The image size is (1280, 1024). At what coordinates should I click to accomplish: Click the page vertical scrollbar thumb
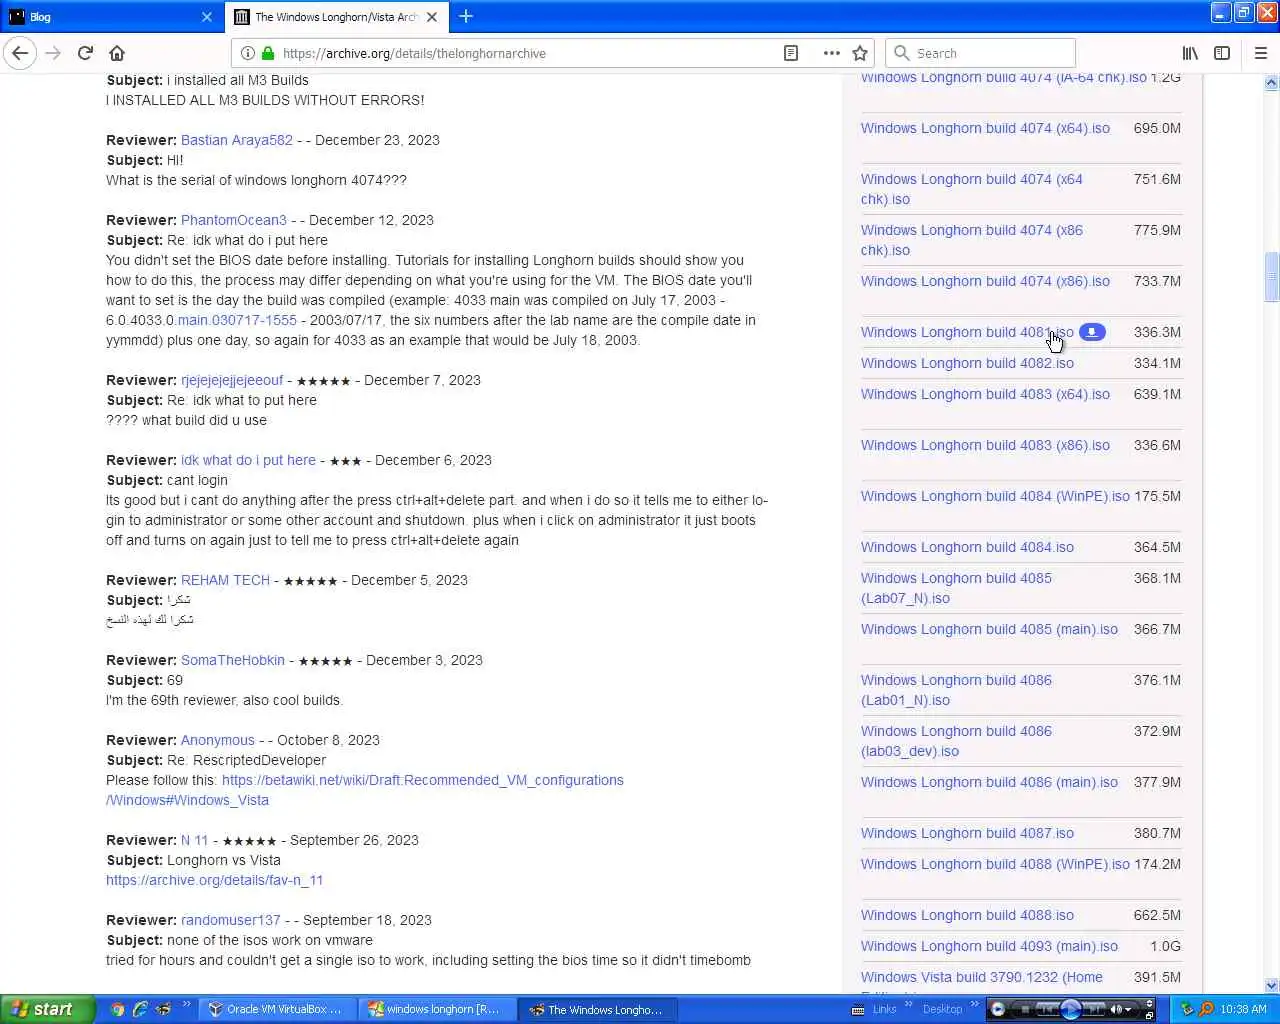coord(1272,277)
